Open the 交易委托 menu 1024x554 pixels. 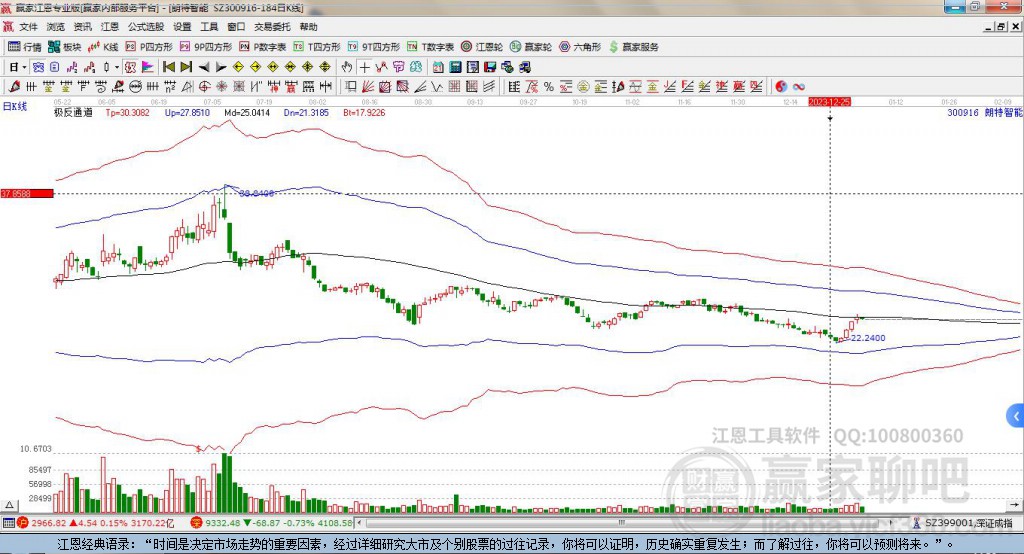[x=272, y=27]
